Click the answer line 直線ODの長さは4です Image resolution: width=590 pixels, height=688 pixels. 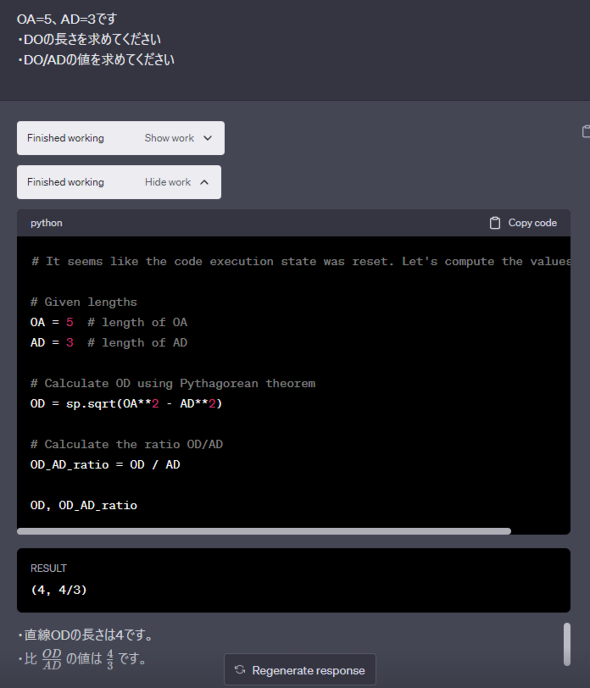click(x=86, y=634)
